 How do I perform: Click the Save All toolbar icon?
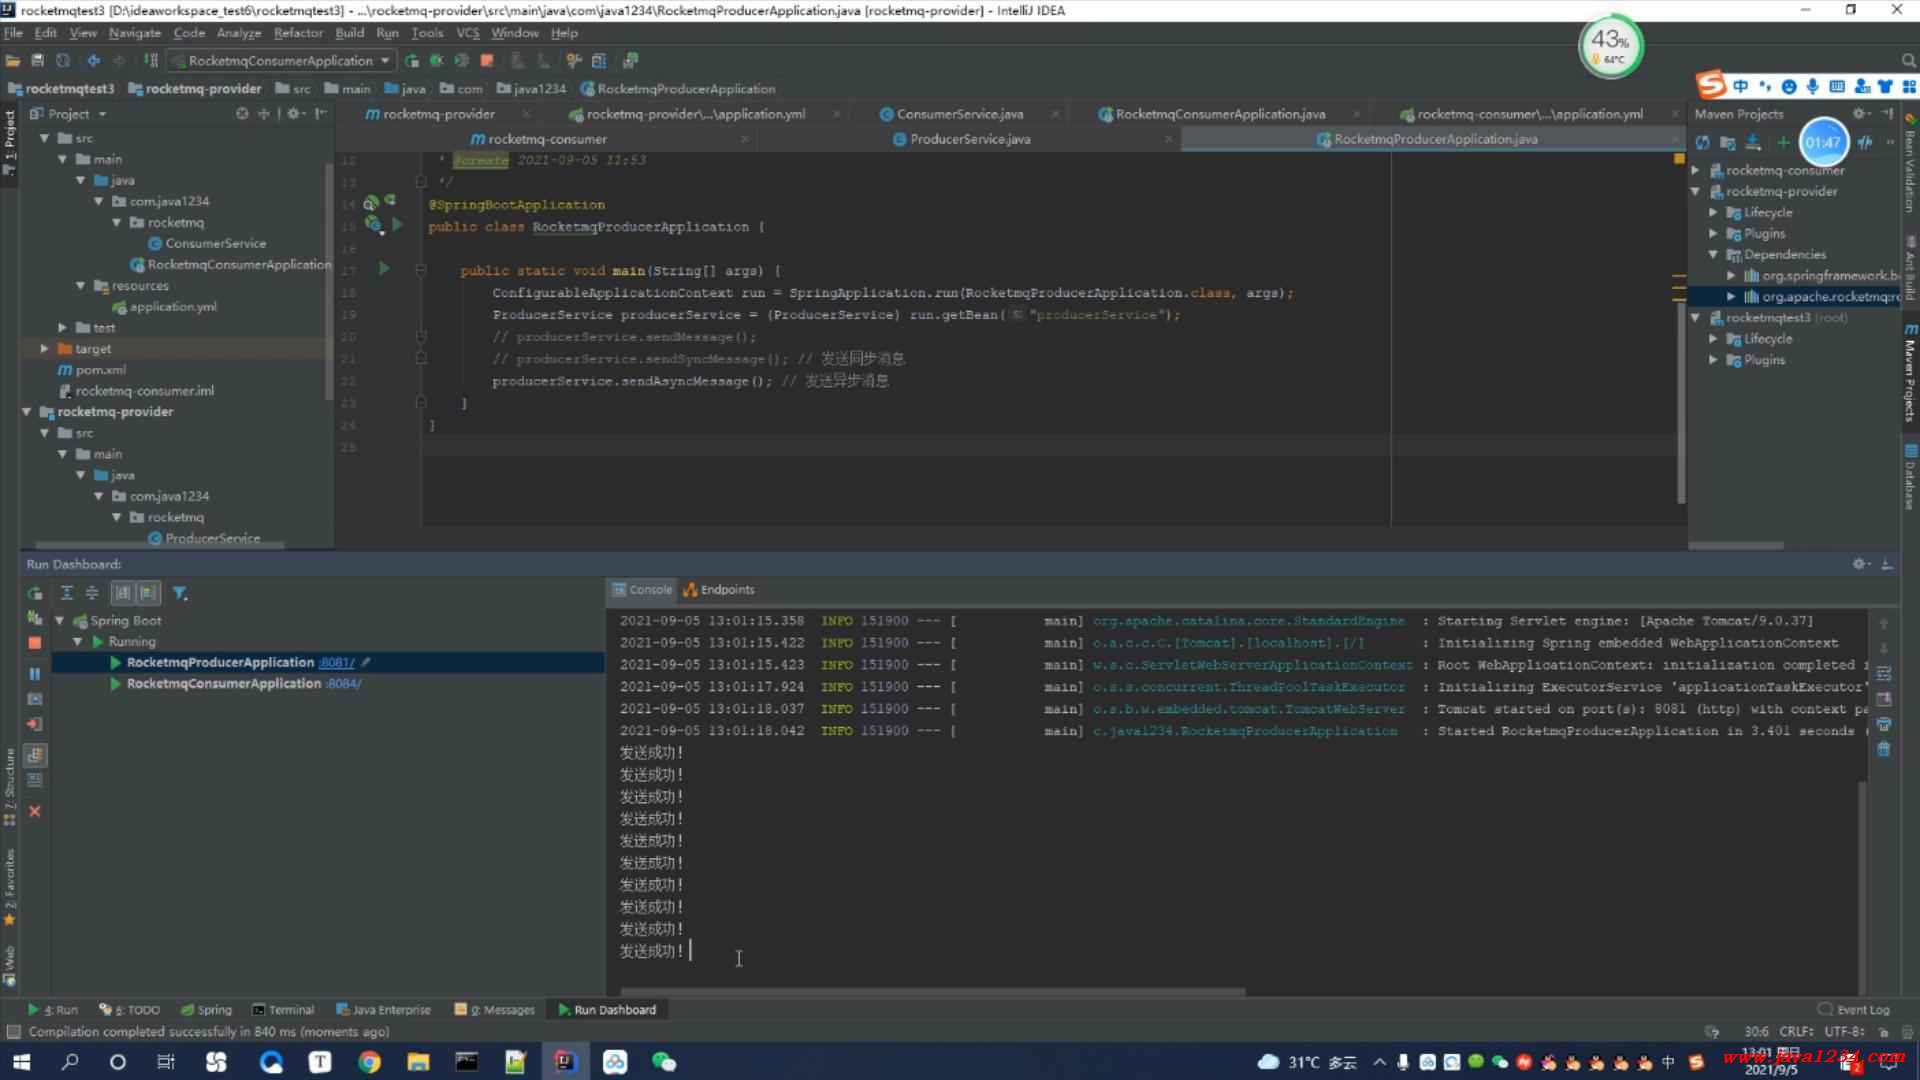coord(38,61)
